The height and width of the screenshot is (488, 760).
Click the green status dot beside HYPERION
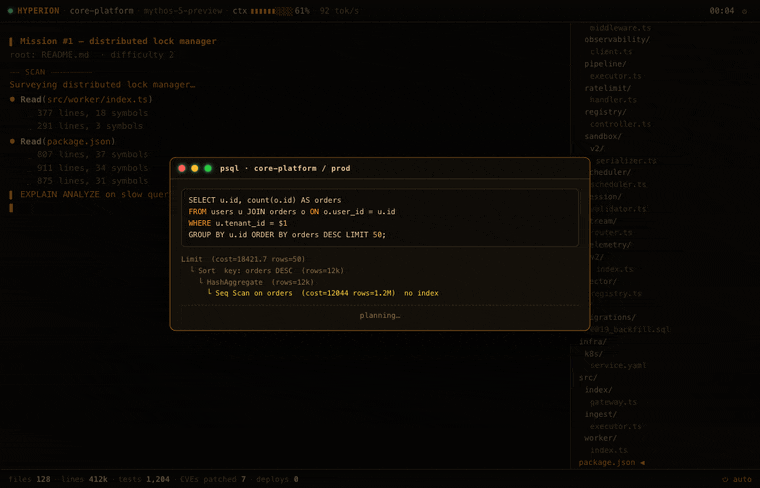pos(10,11)
